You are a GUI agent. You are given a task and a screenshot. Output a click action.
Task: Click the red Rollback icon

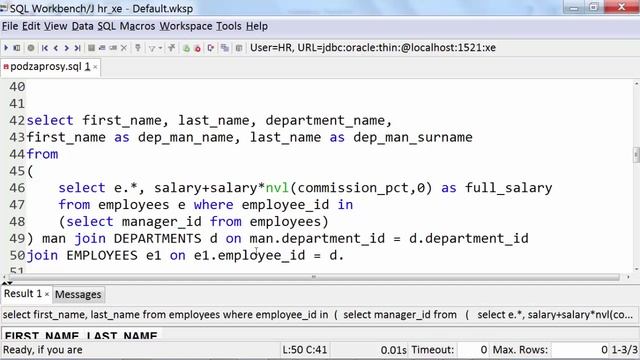pyautogui.click(x=198, y=48)
